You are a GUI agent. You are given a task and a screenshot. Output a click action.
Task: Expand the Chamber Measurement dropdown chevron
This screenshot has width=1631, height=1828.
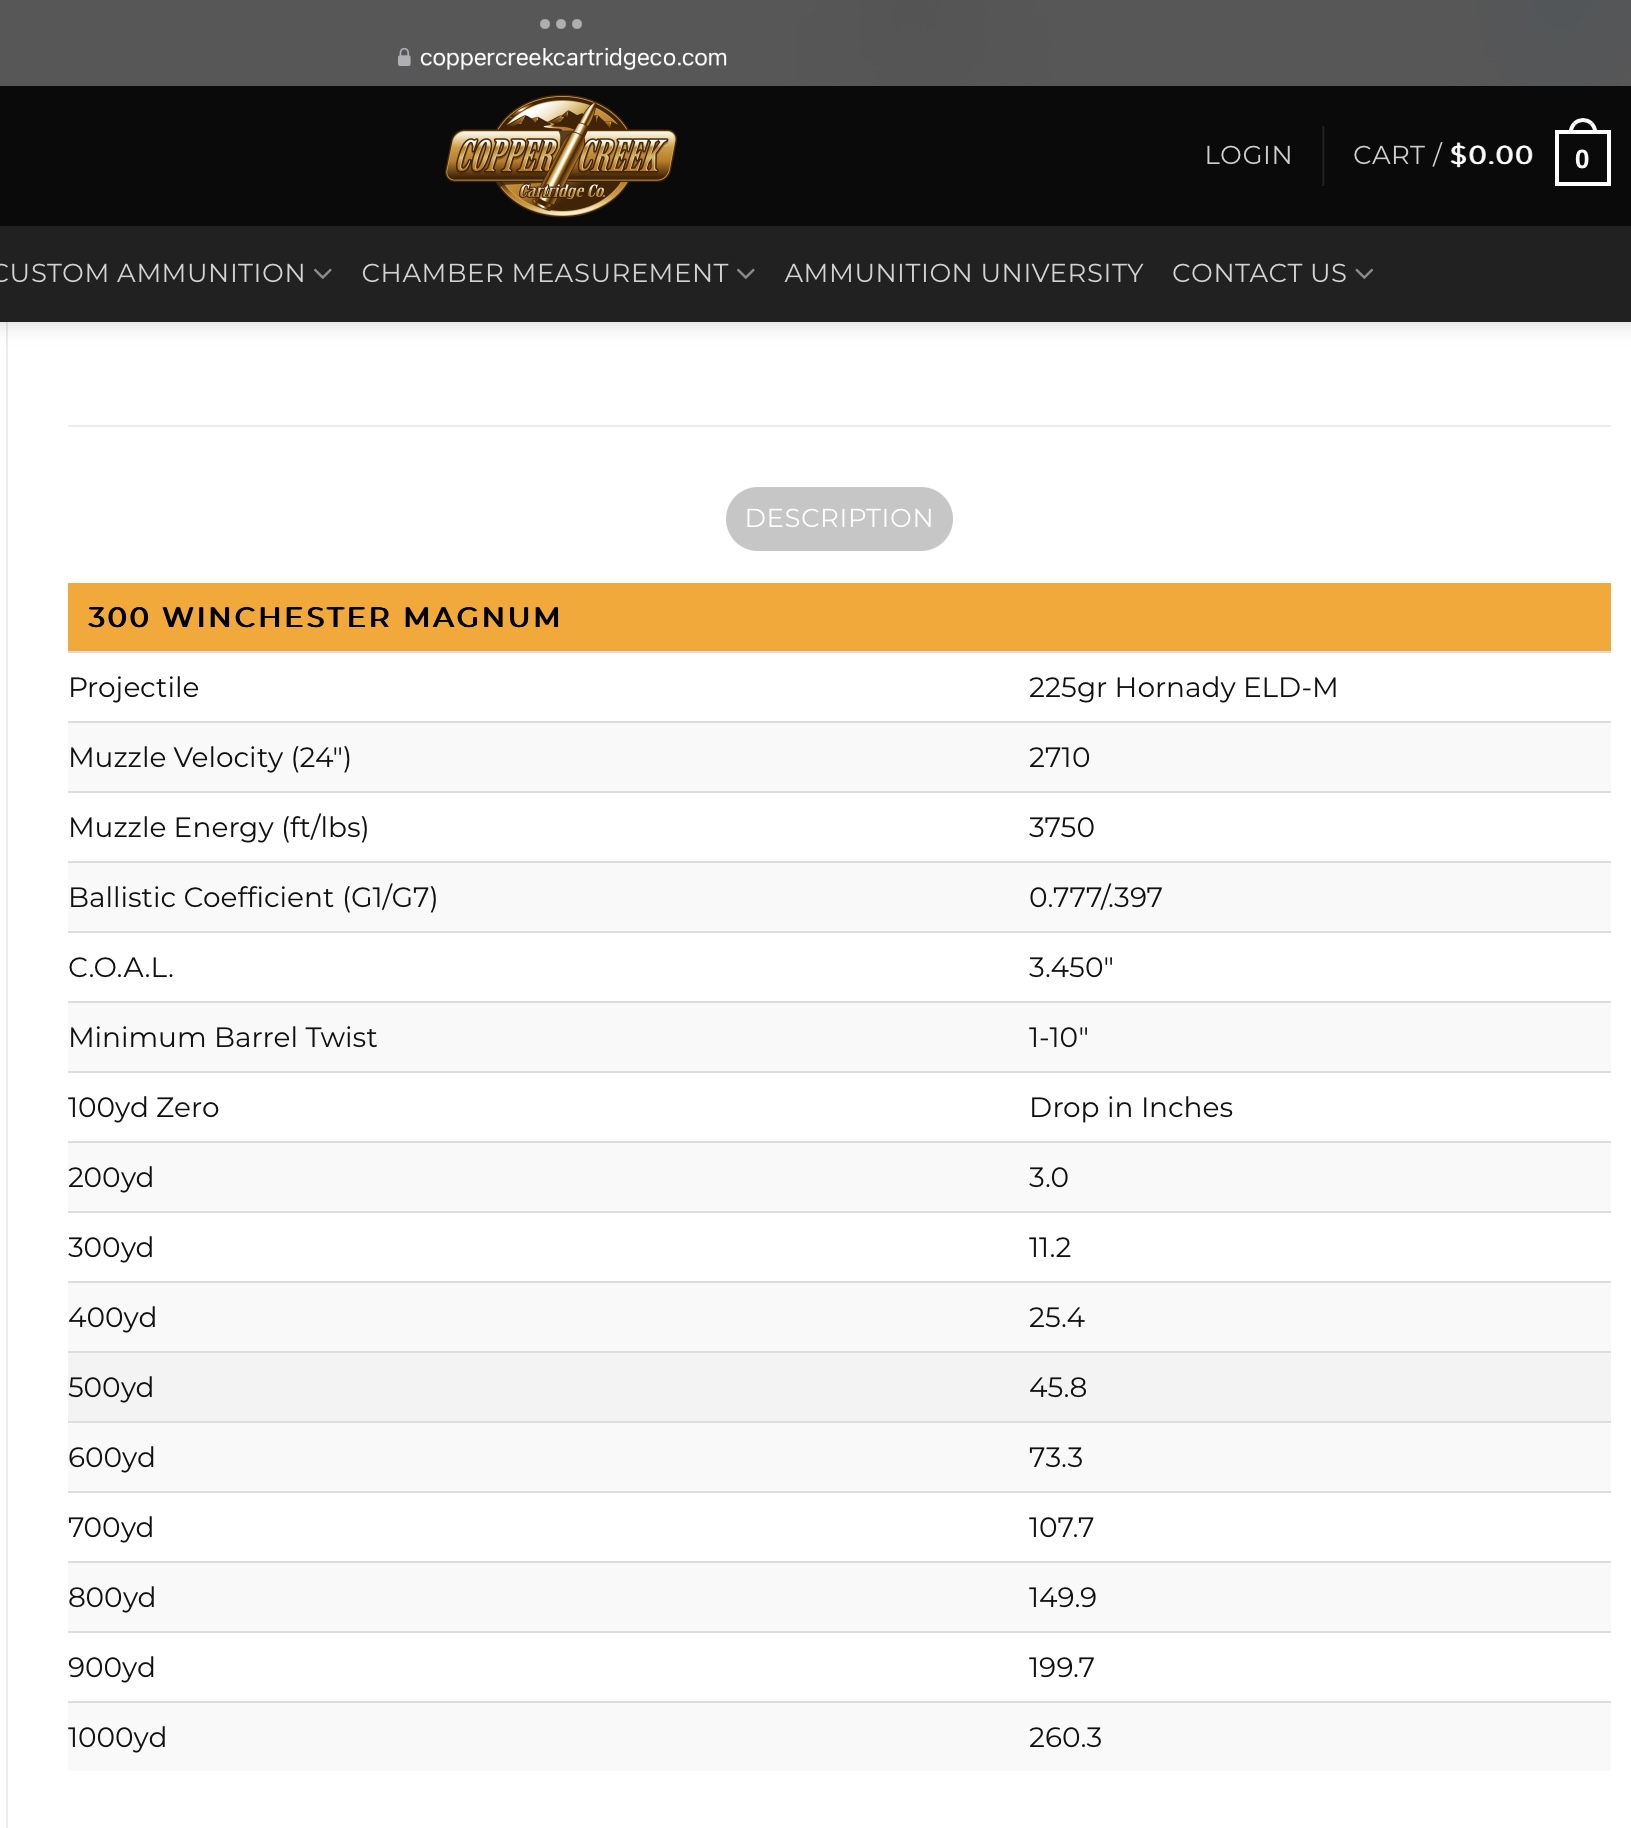tap(746, 274)
